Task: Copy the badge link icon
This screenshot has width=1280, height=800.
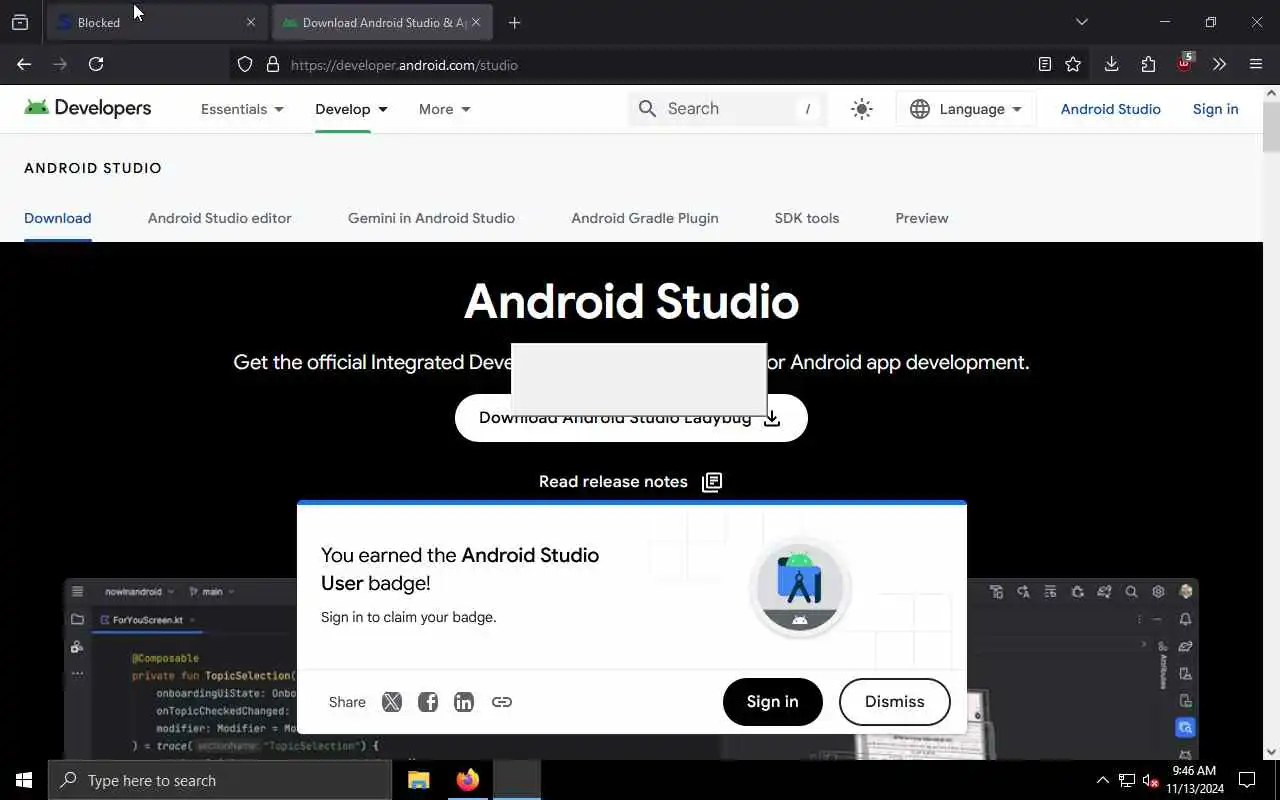Action: coord(502,702)
